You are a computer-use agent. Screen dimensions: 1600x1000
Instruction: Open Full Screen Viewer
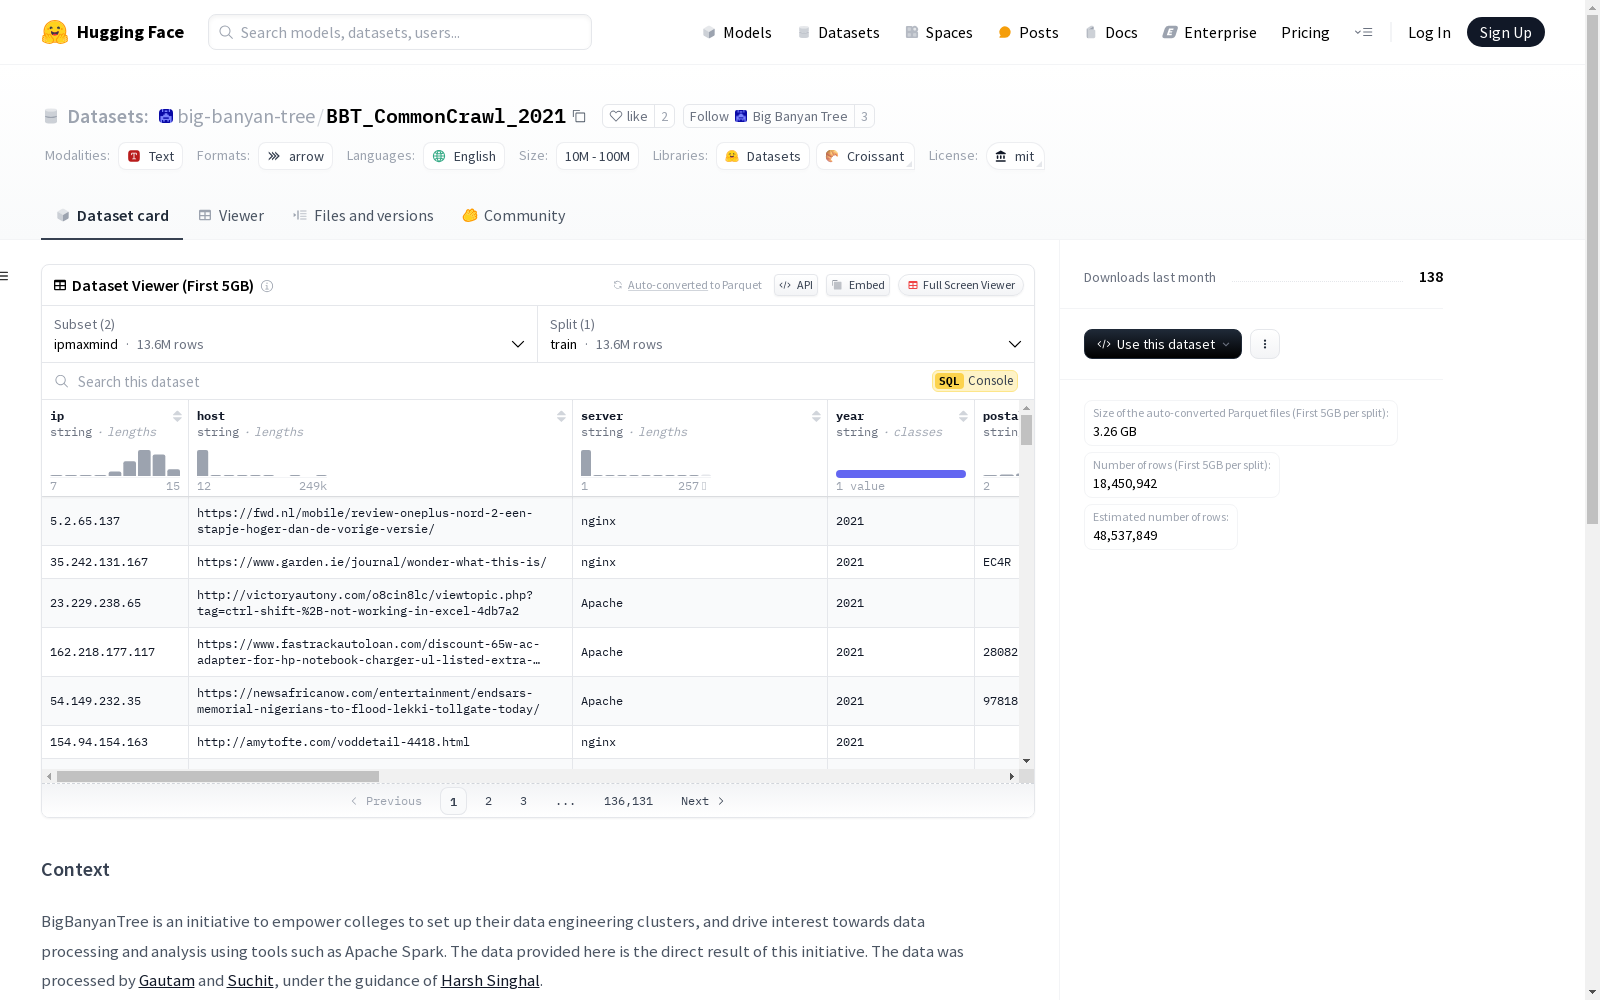961,285
